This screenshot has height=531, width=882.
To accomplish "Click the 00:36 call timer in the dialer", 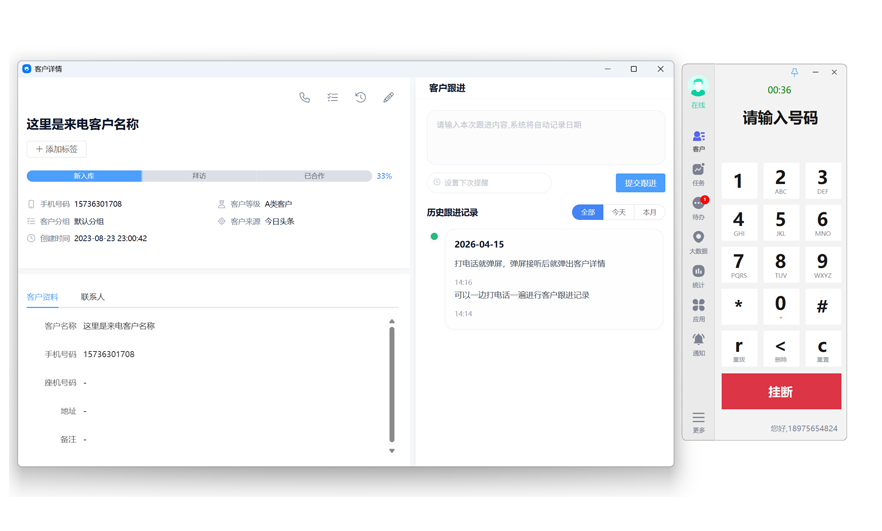I will (779, 90).
